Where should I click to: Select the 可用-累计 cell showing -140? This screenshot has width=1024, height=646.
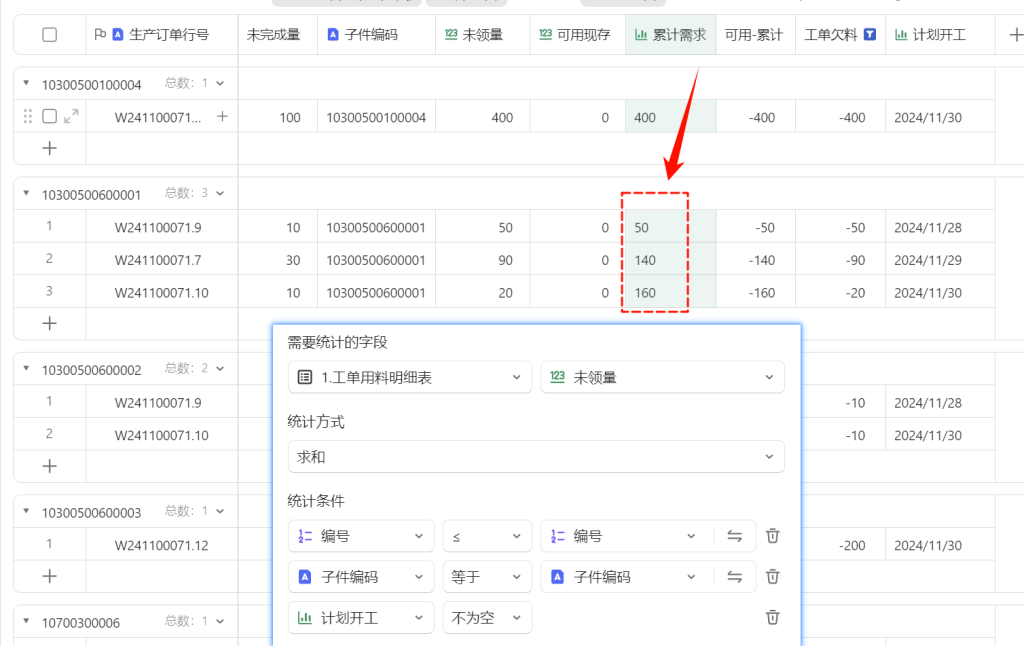(x=756, y=260)
